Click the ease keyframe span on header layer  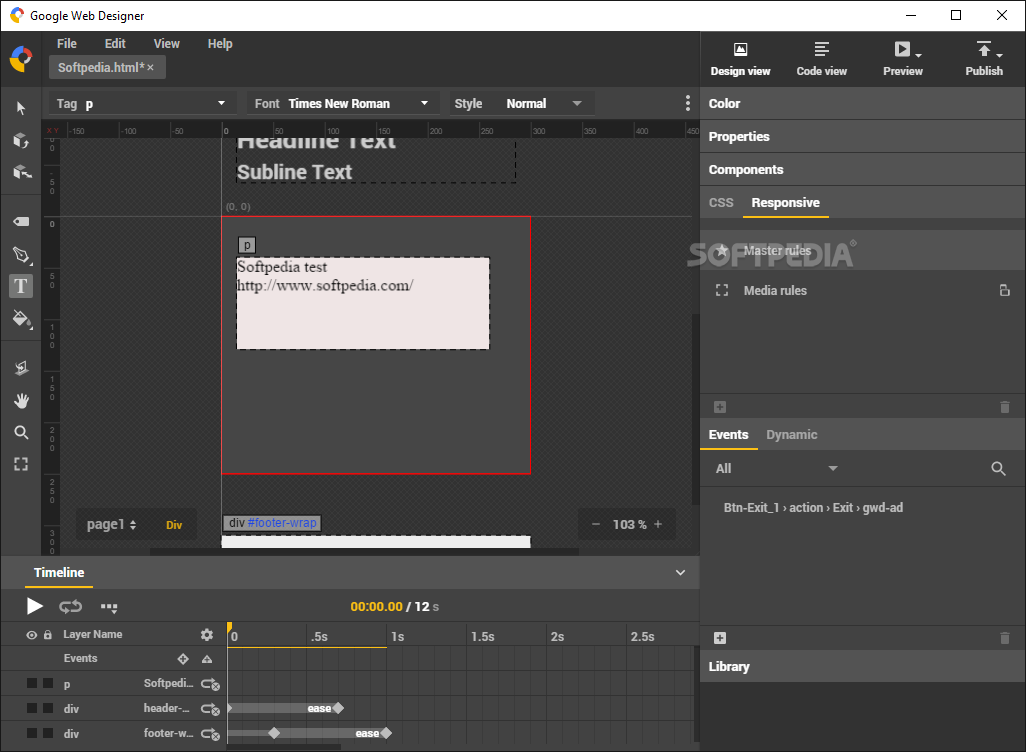(285, 708)
